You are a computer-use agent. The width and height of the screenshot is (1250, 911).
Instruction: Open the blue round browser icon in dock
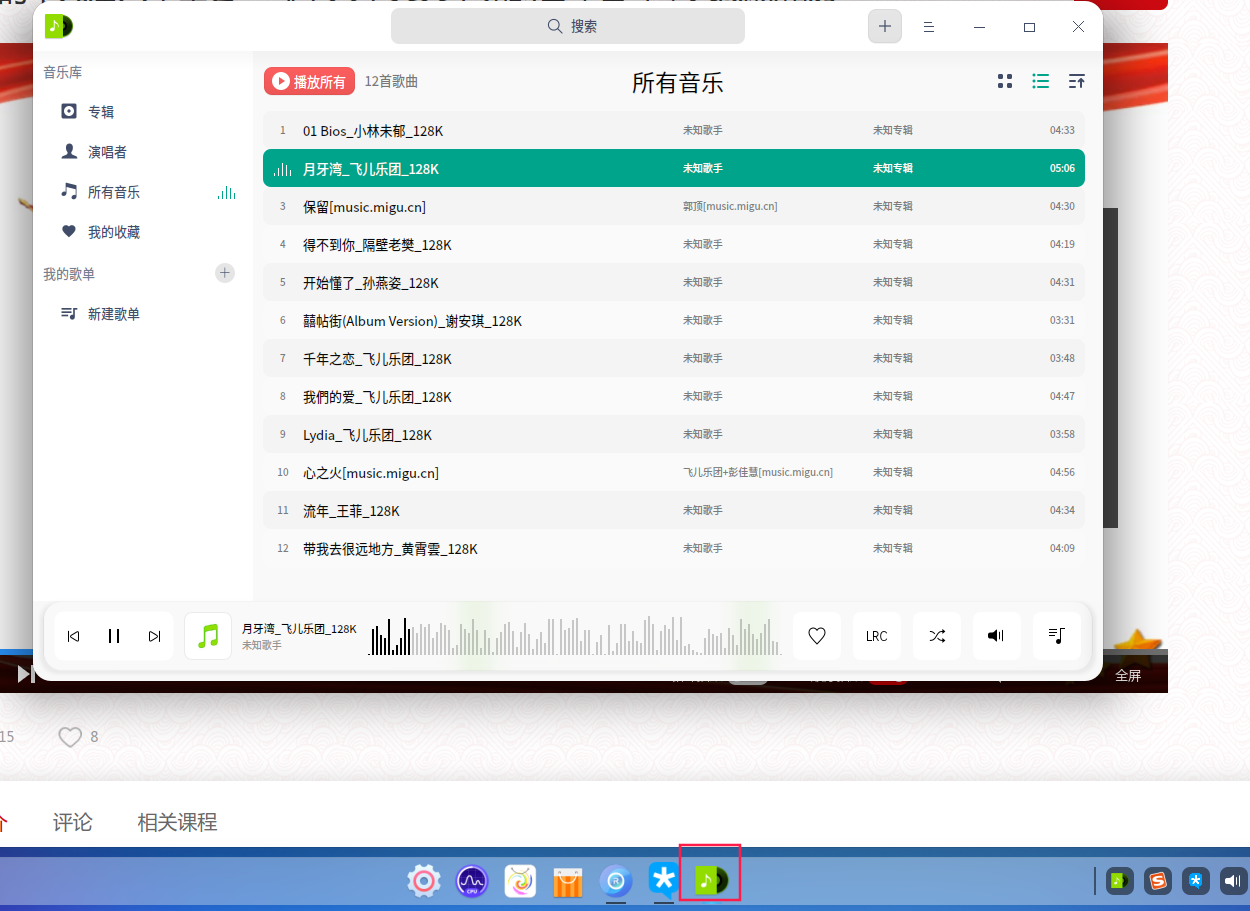[x=616, y=881]
